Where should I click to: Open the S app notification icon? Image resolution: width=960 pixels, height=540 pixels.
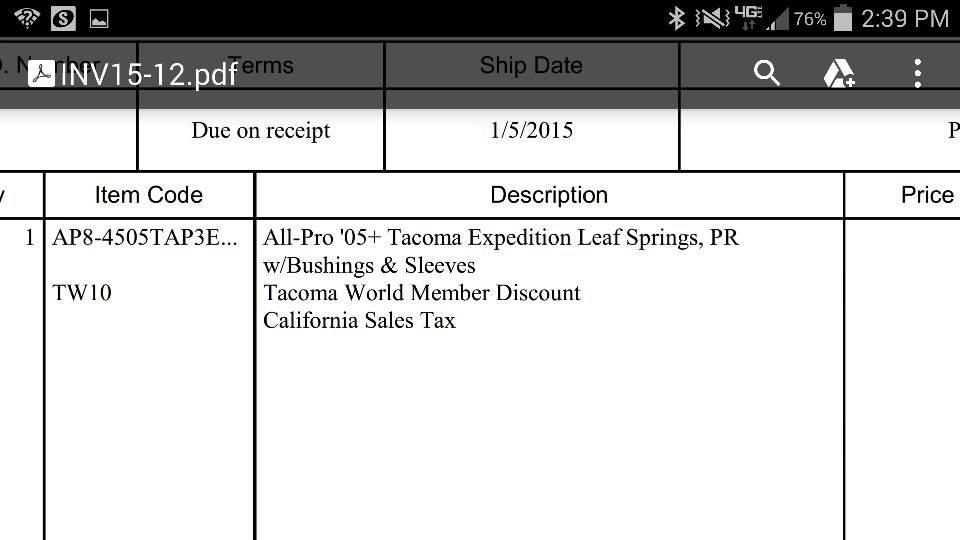63,18
